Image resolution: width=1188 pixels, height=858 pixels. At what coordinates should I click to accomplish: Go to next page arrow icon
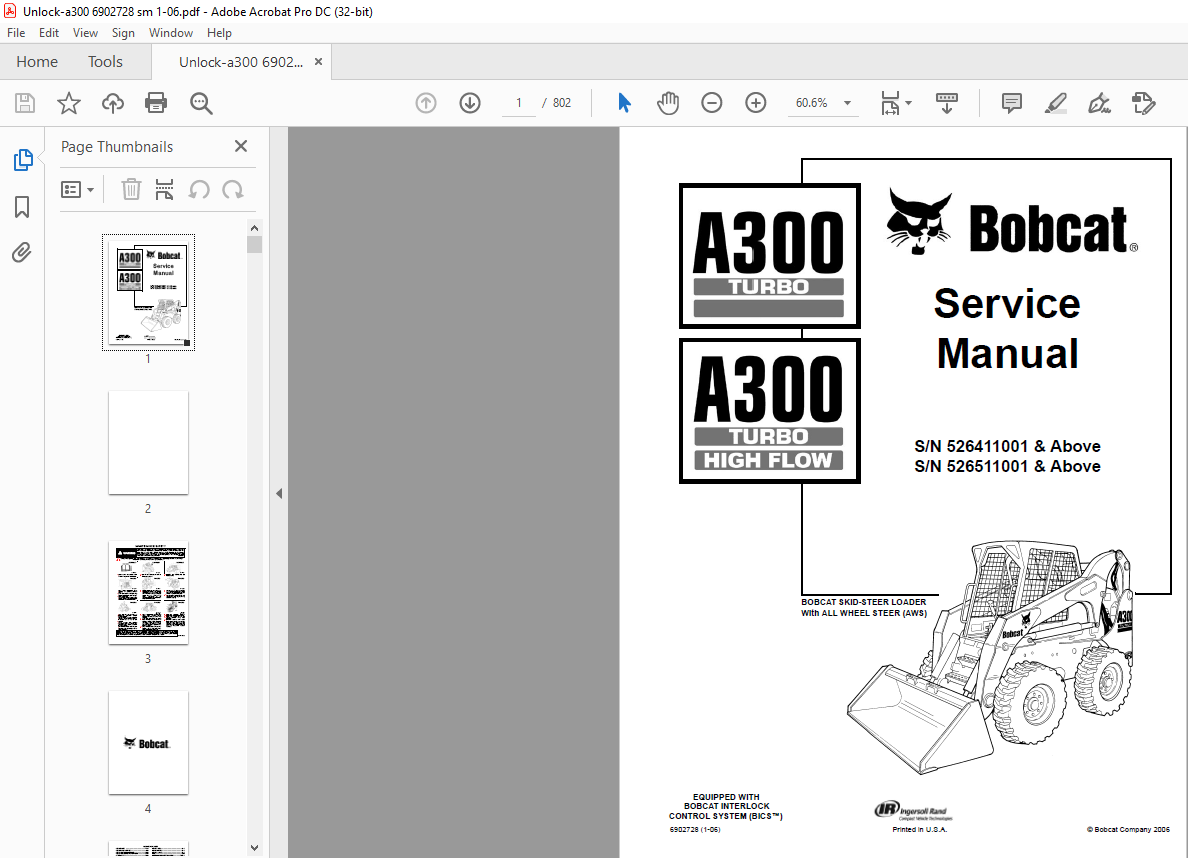(x=470, y=103)
